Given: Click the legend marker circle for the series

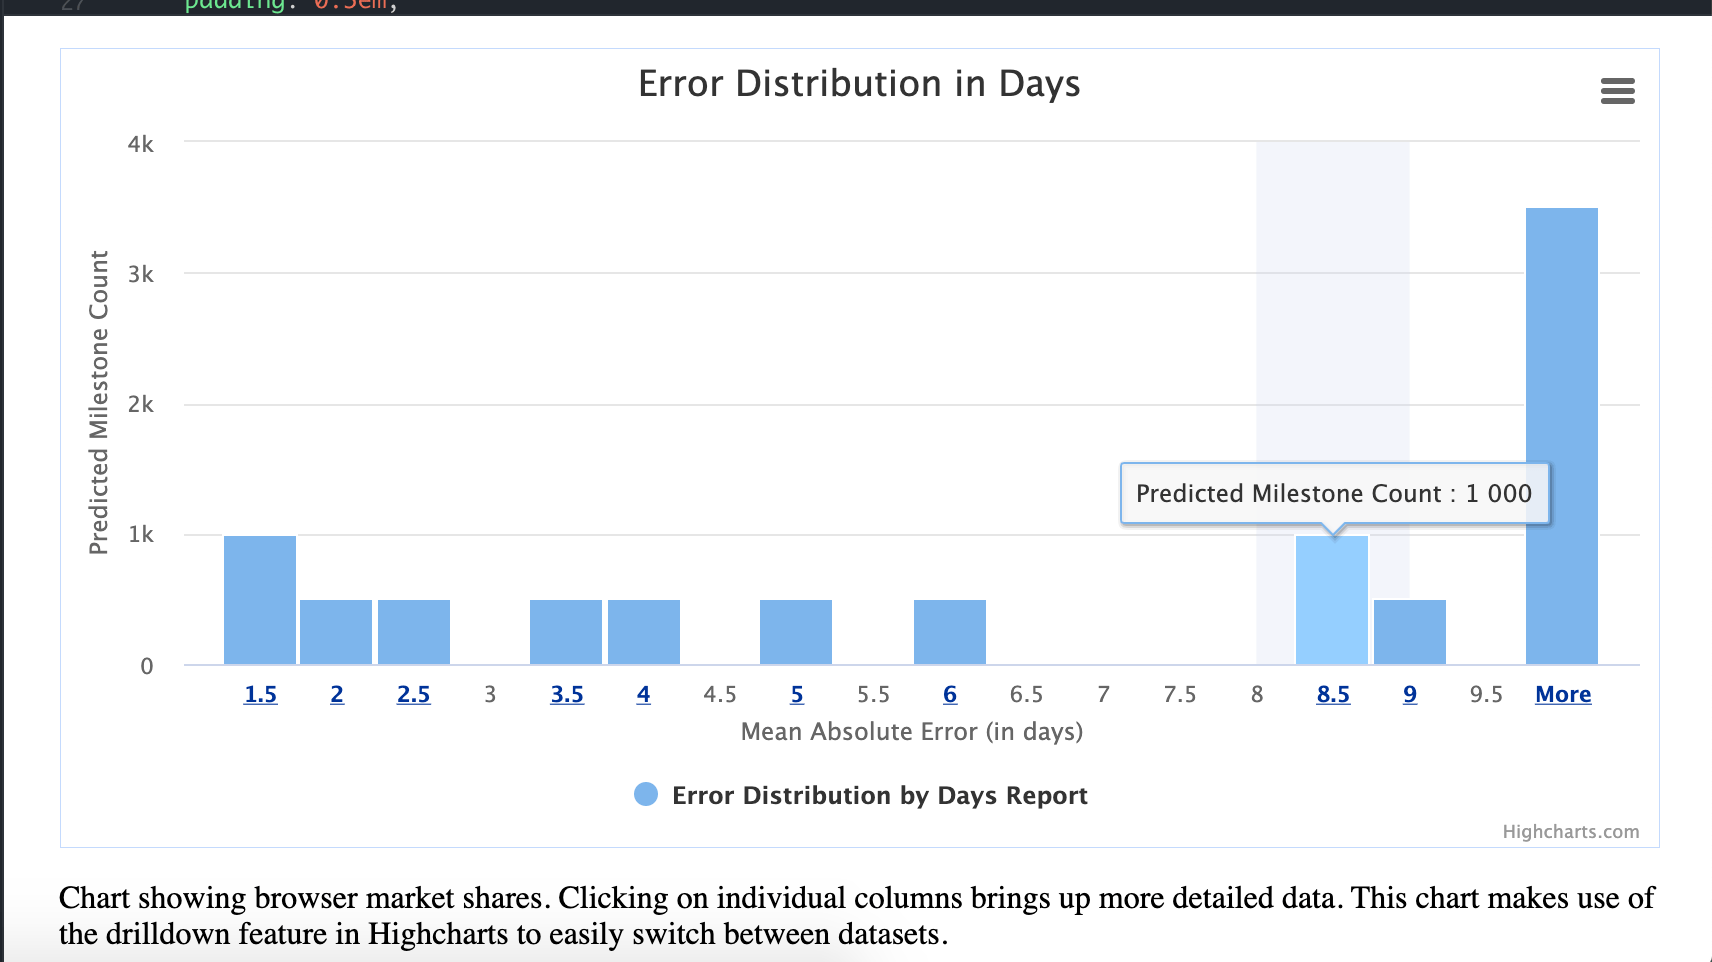Looking at the screenshot, I should [645, 795].
